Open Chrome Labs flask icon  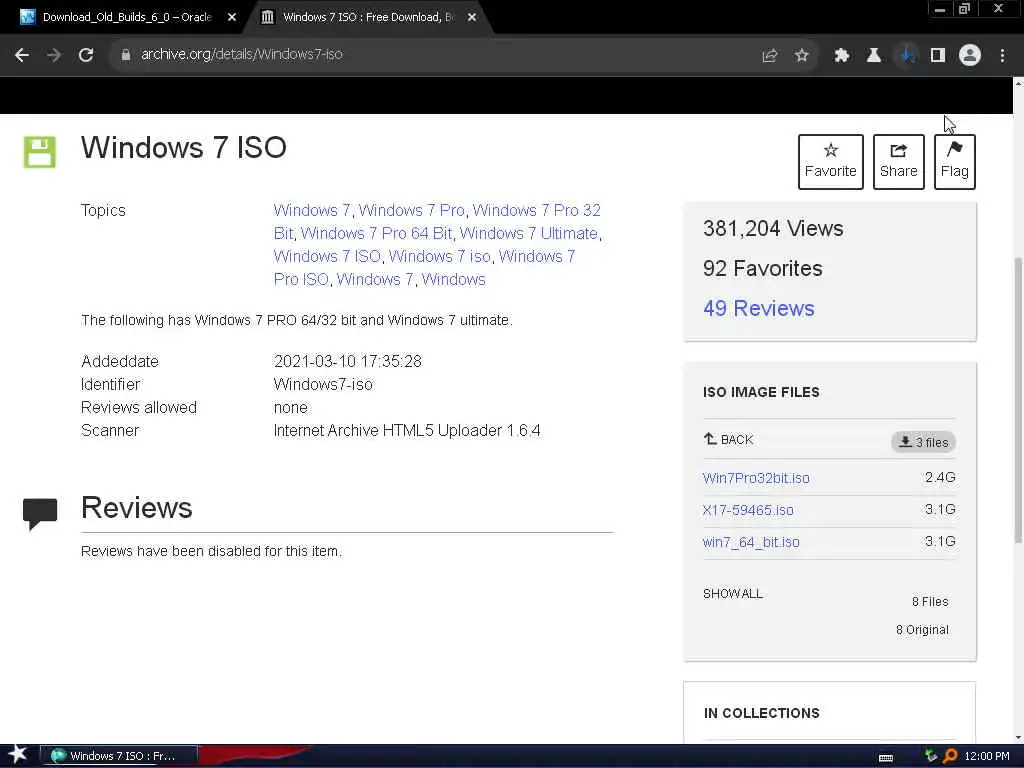tap(874, 56)
